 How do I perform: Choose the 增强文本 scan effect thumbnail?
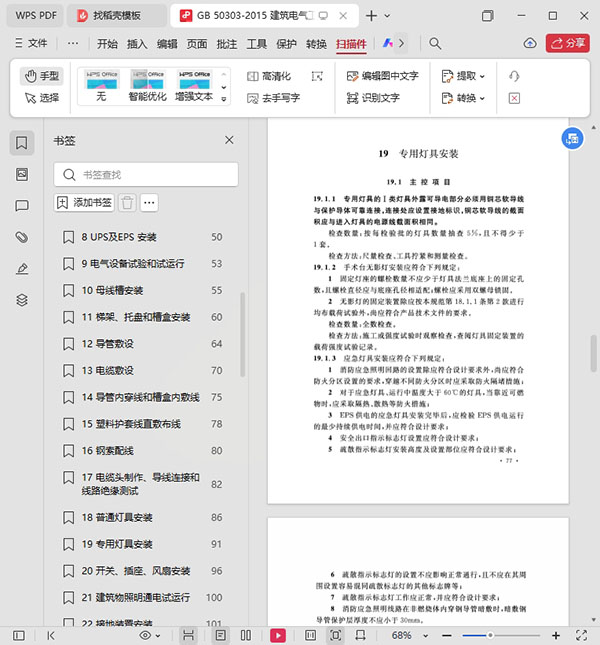pos(194,86)
